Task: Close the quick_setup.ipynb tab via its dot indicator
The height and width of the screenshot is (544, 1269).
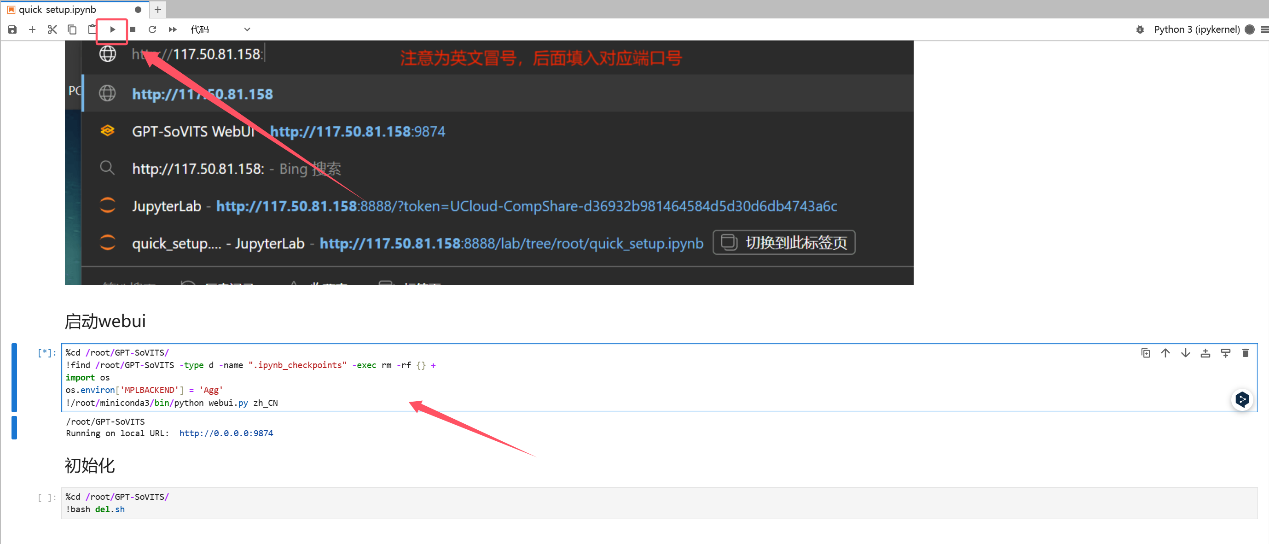Action: click(138, 9)
